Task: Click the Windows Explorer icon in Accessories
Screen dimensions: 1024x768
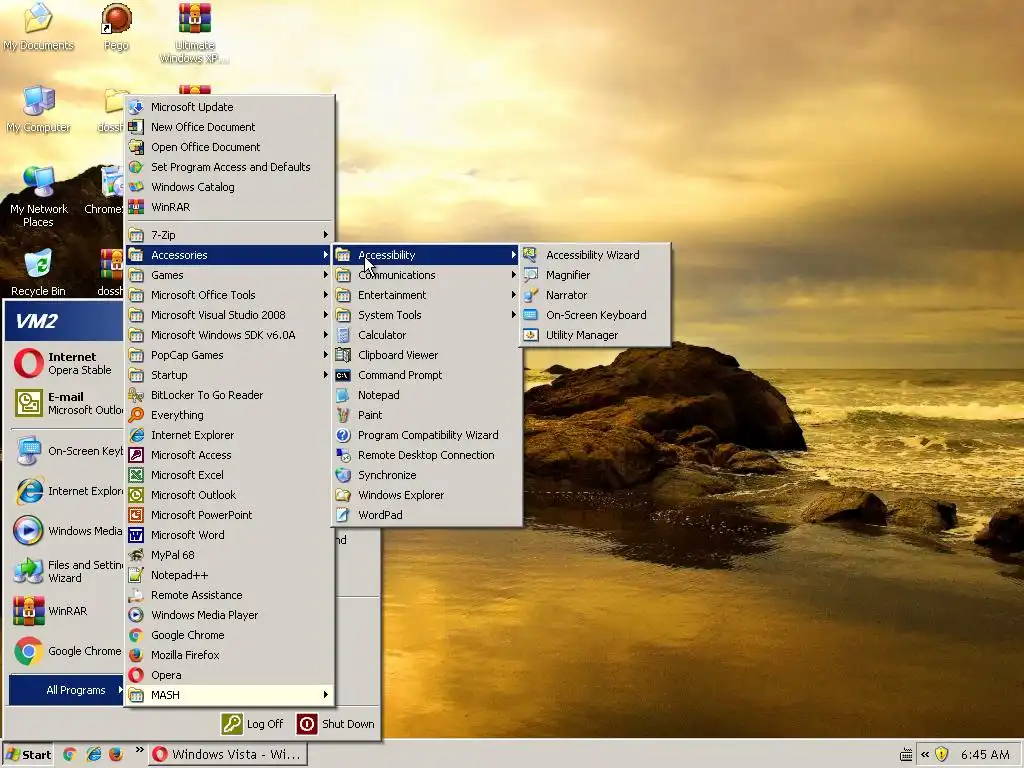Action: coord(343,495)
